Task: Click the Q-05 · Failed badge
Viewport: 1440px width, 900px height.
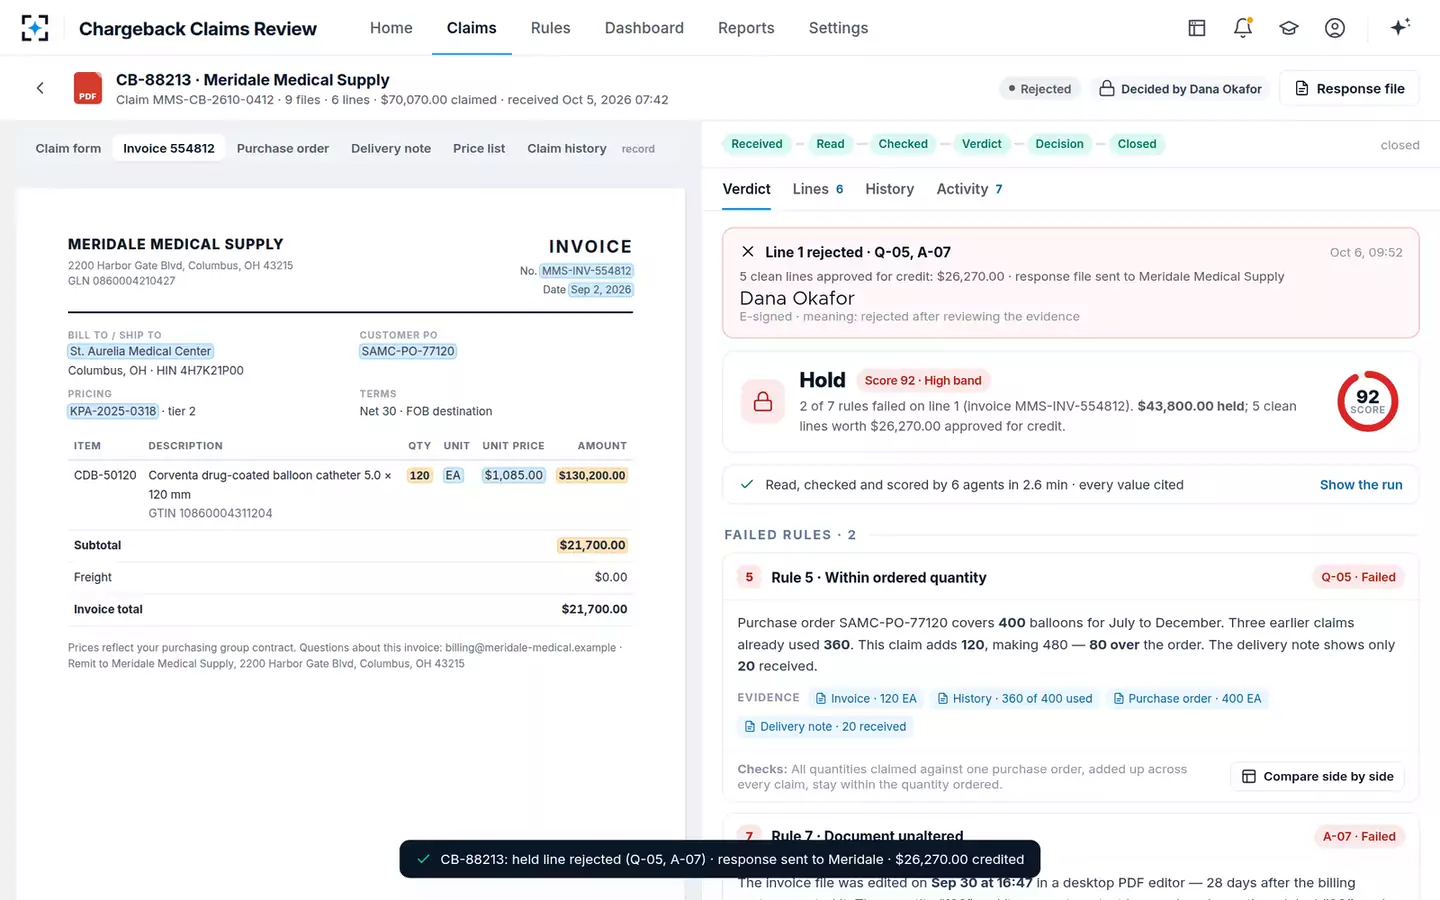Action: point(1358,577)
